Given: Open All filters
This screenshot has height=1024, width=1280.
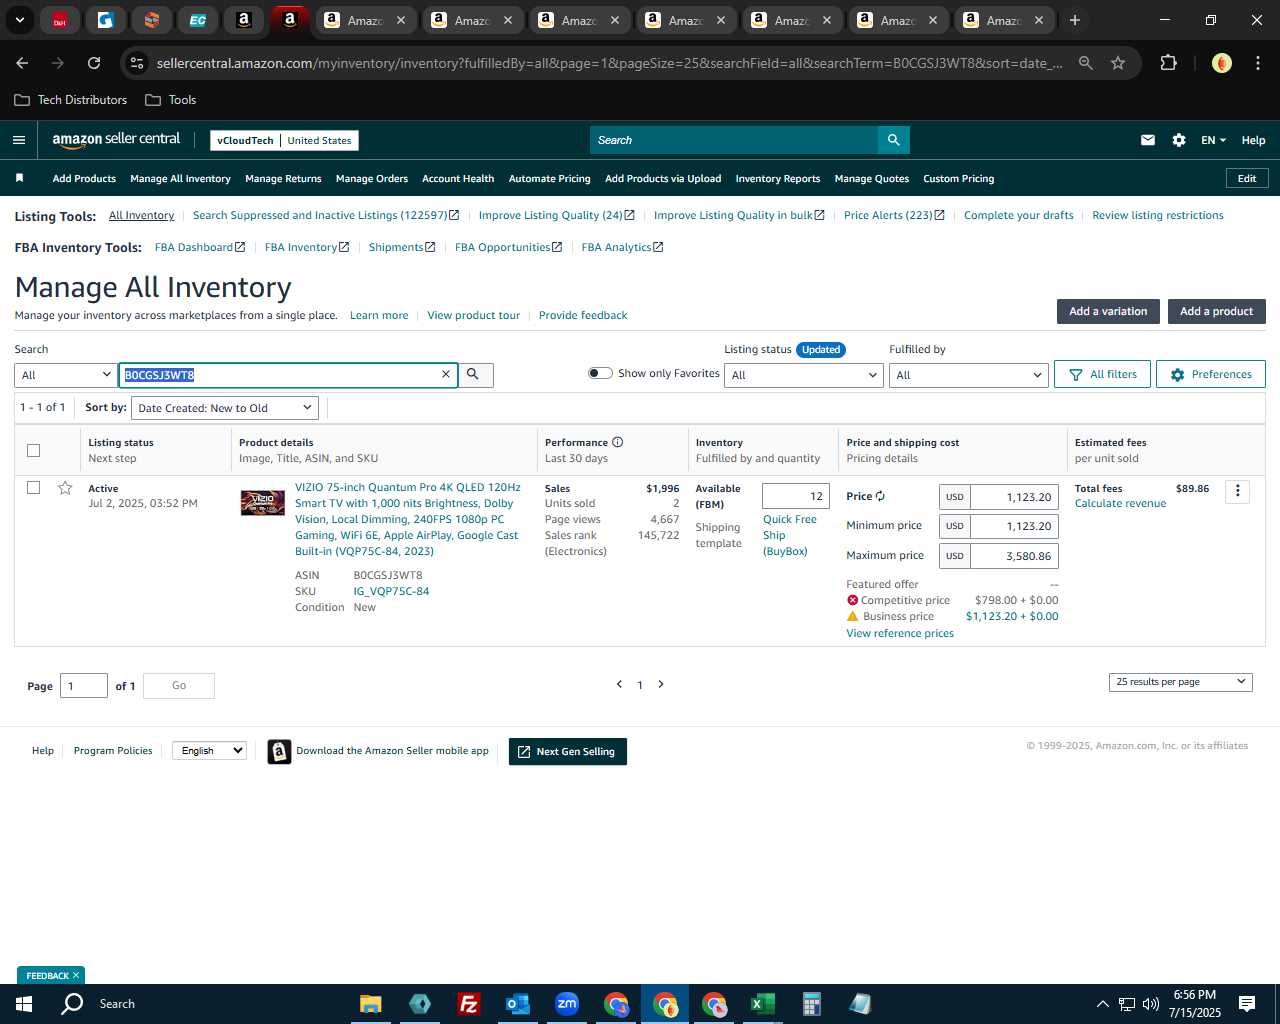Looking at the screenshot, I should (x=1103, y=374).
